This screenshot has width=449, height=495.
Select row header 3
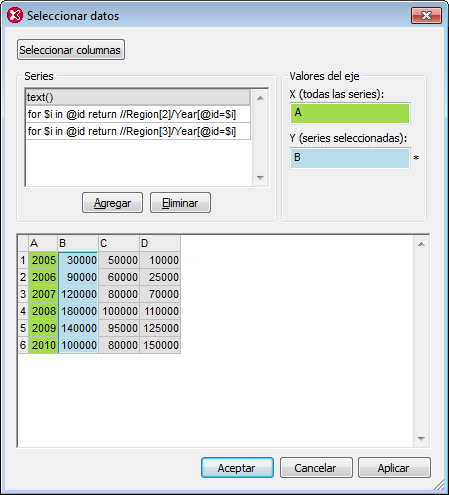[x=23, y=294]
